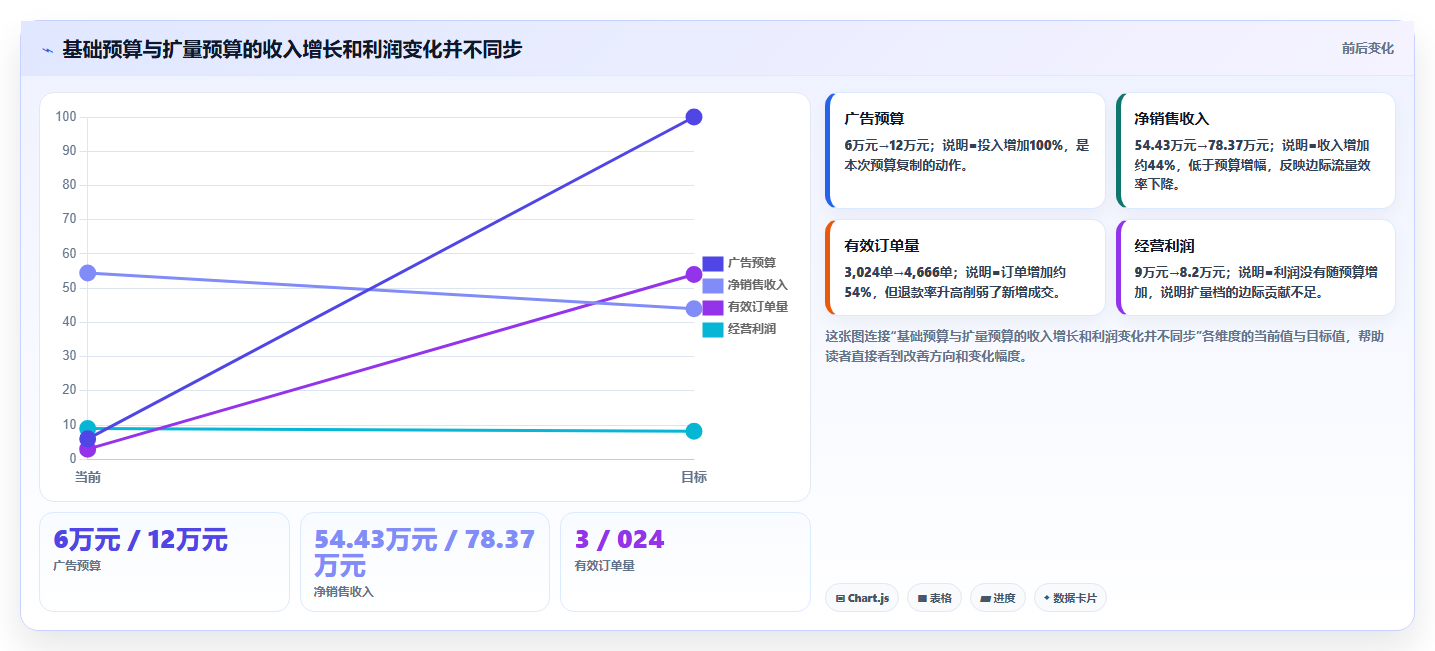Click the 有效订单量 caption under 3 / 024

pos(605,566)
